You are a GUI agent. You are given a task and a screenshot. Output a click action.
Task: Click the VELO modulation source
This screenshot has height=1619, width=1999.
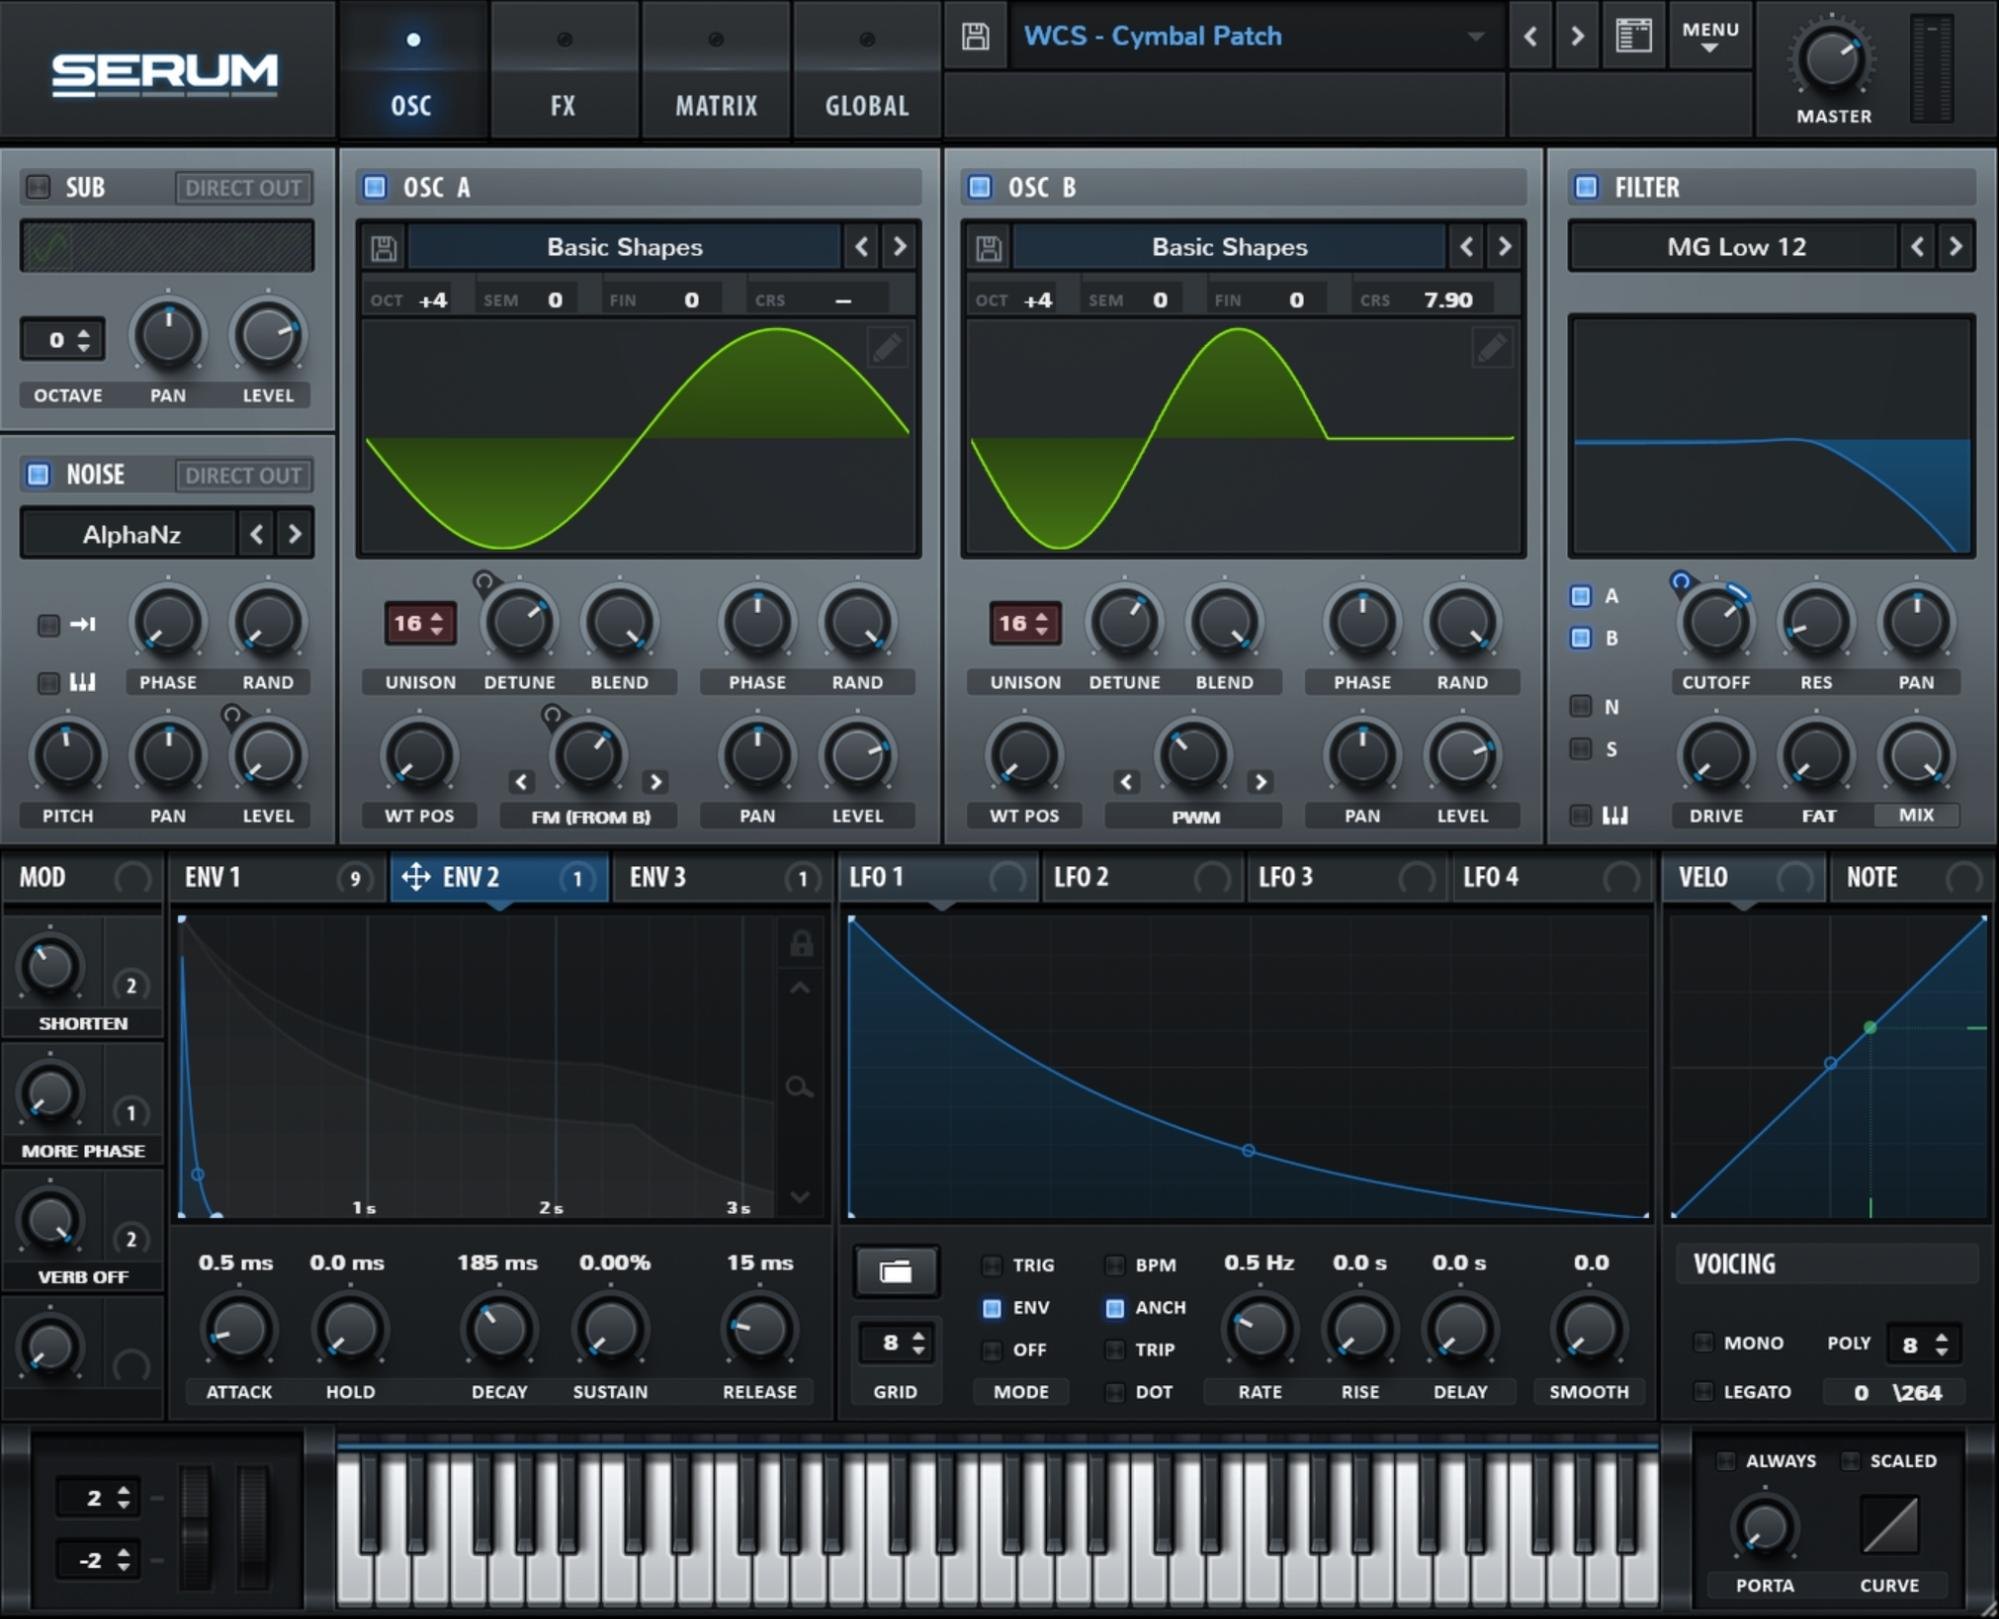click(x=1744, y=877)
